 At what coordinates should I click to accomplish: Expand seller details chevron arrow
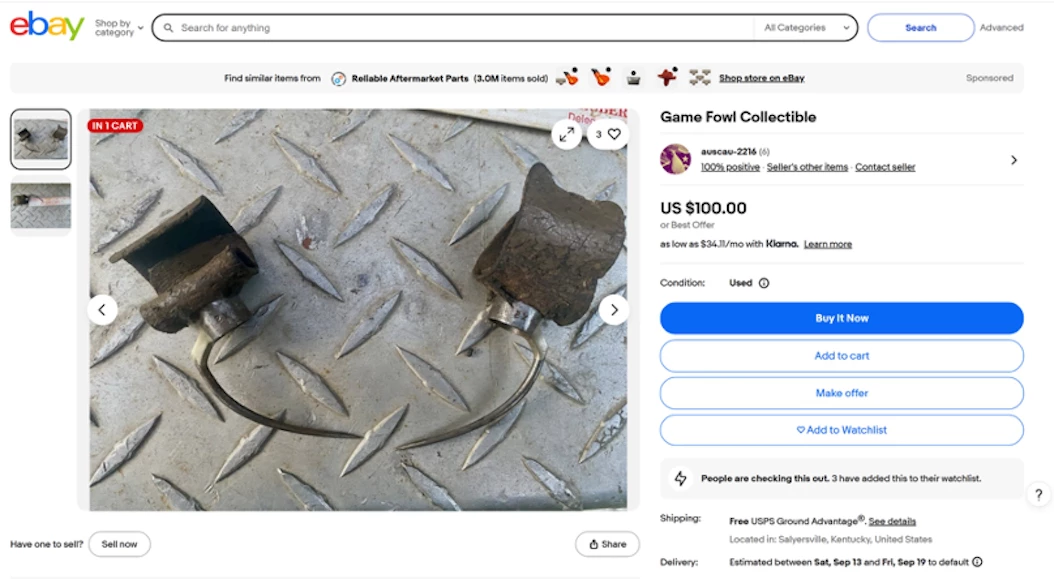click(1014, 160)
